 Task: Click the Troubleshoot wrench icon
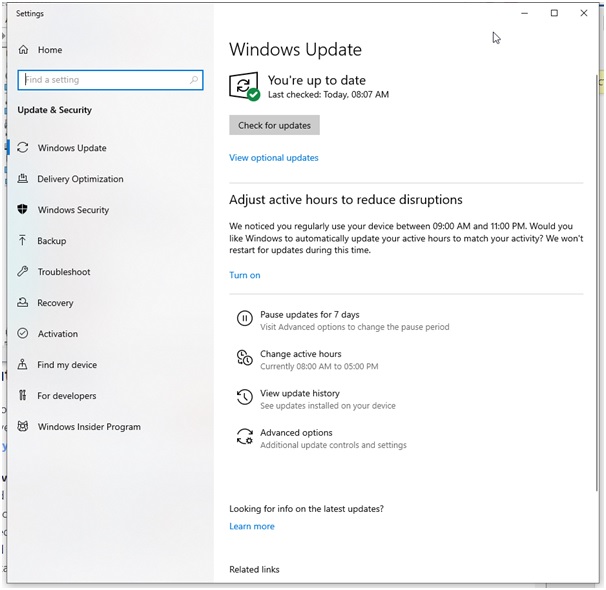23,272
